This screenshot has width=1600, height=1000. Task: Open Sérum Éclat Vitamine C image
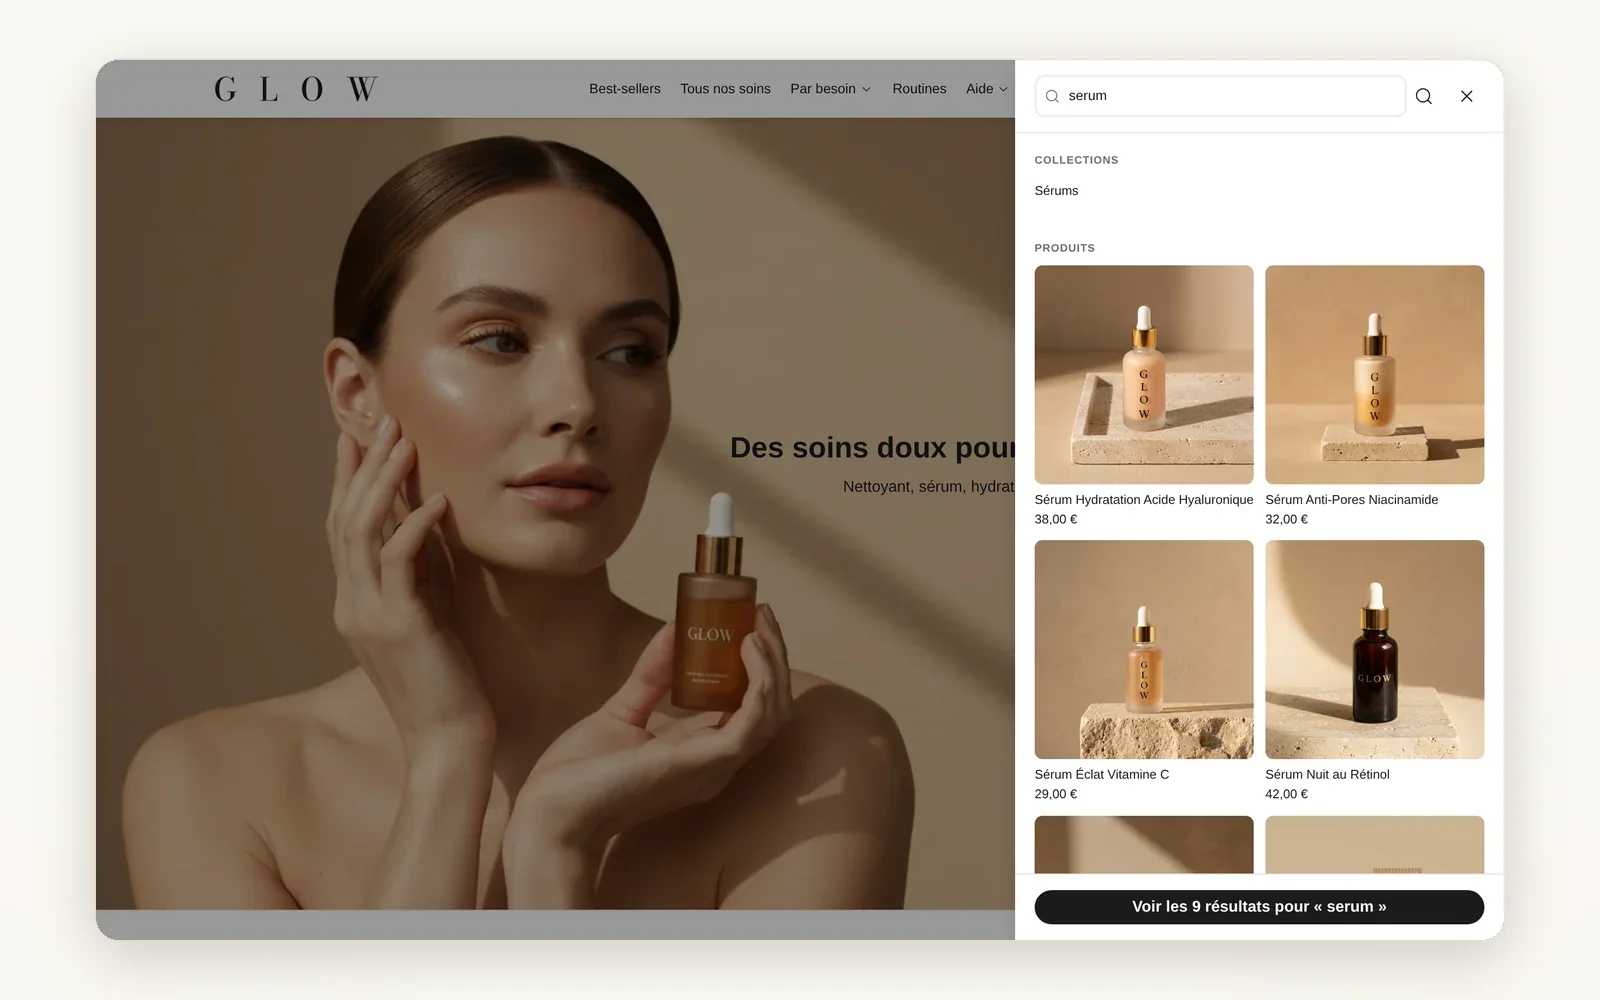click(x=1144, y=649)
